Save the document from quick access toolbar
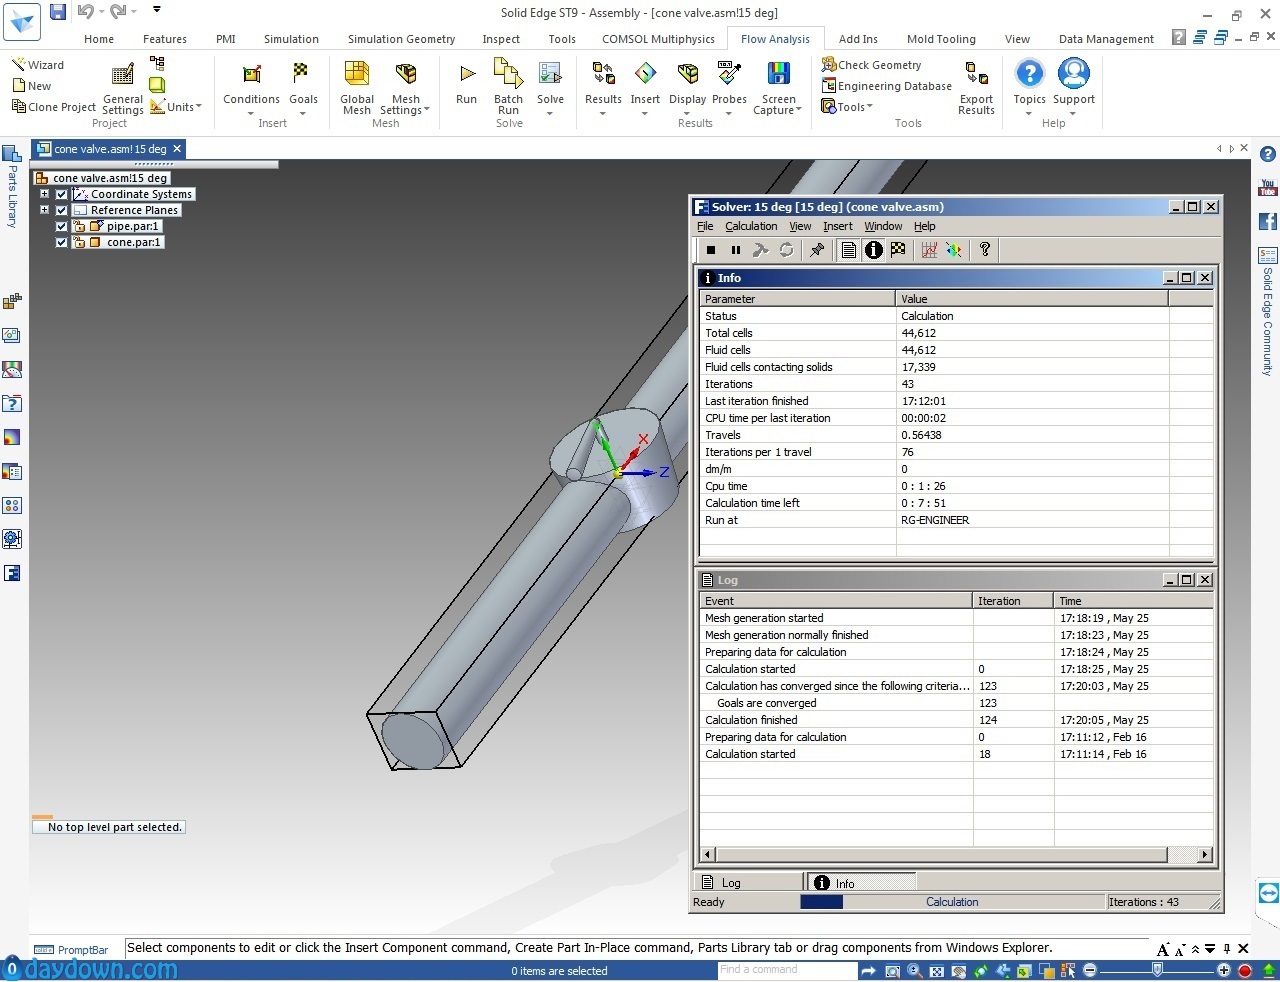 58,12
